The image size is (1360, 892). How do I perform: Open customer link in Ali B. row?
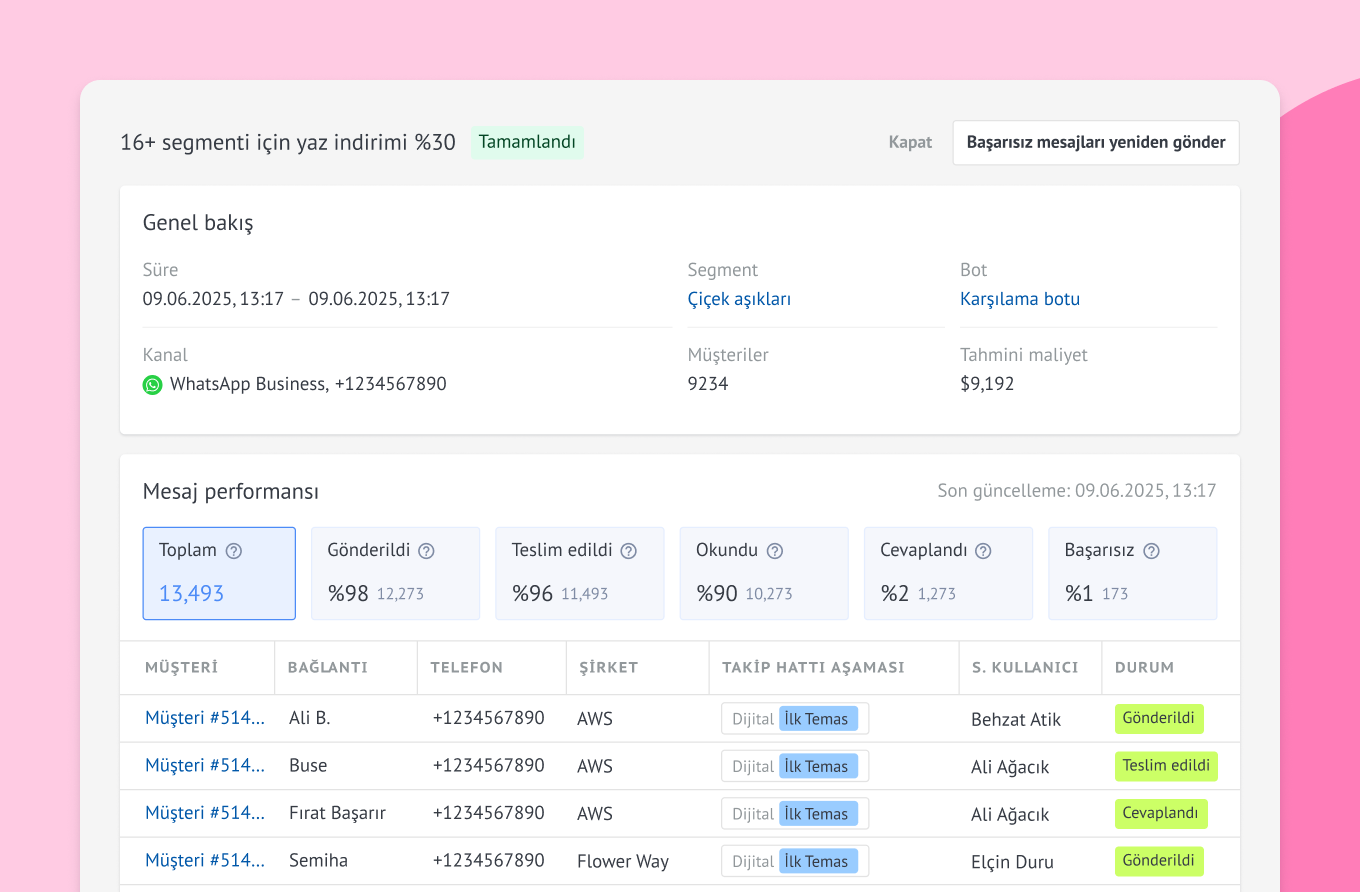[205, 718]
